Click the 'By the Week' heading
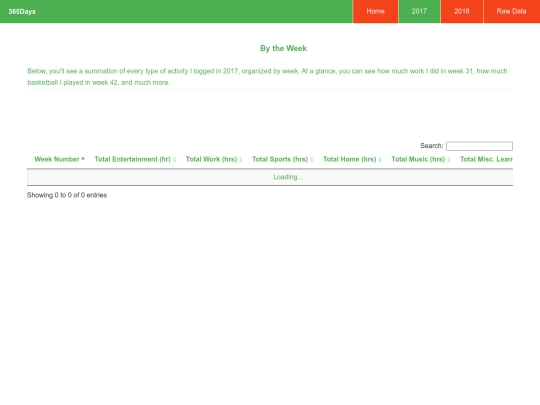The height and width of the screenshot is (405, 540). click(283, 48)
